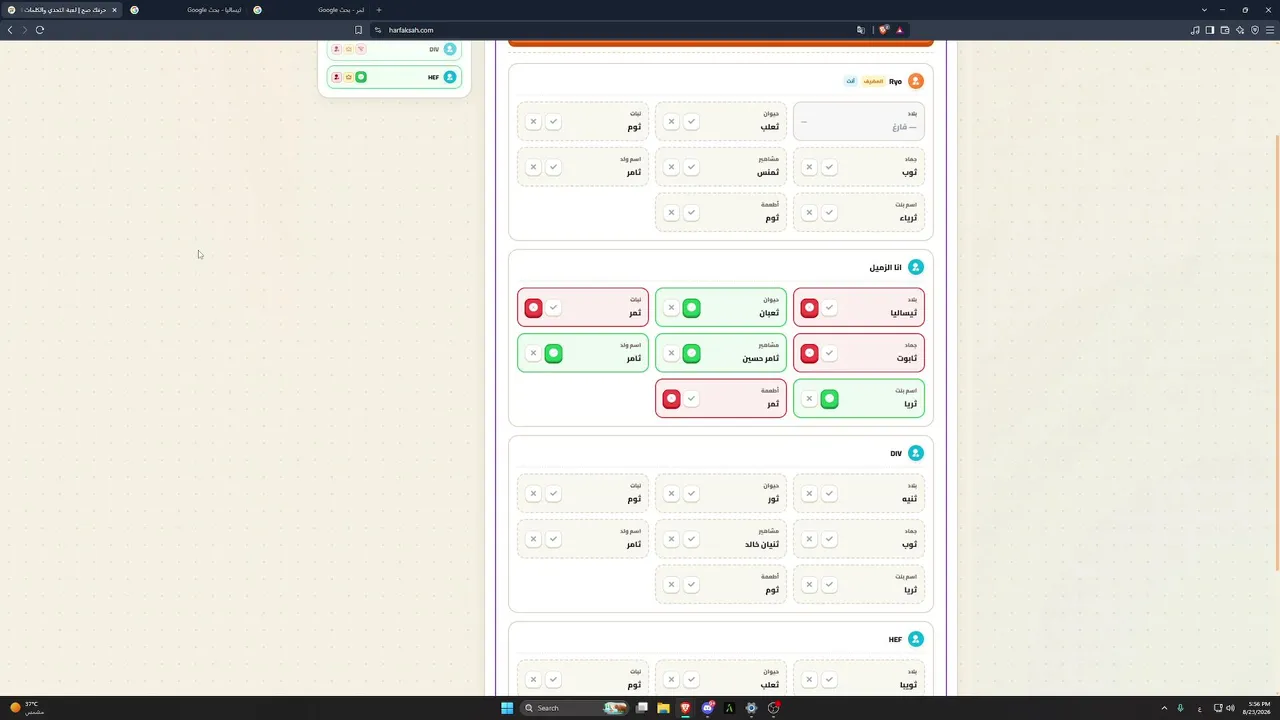Toggle green approve on انا الزميل's animal ثعبان
The height and width of the screenshot is (720, 1280).
tap(691, 308)
